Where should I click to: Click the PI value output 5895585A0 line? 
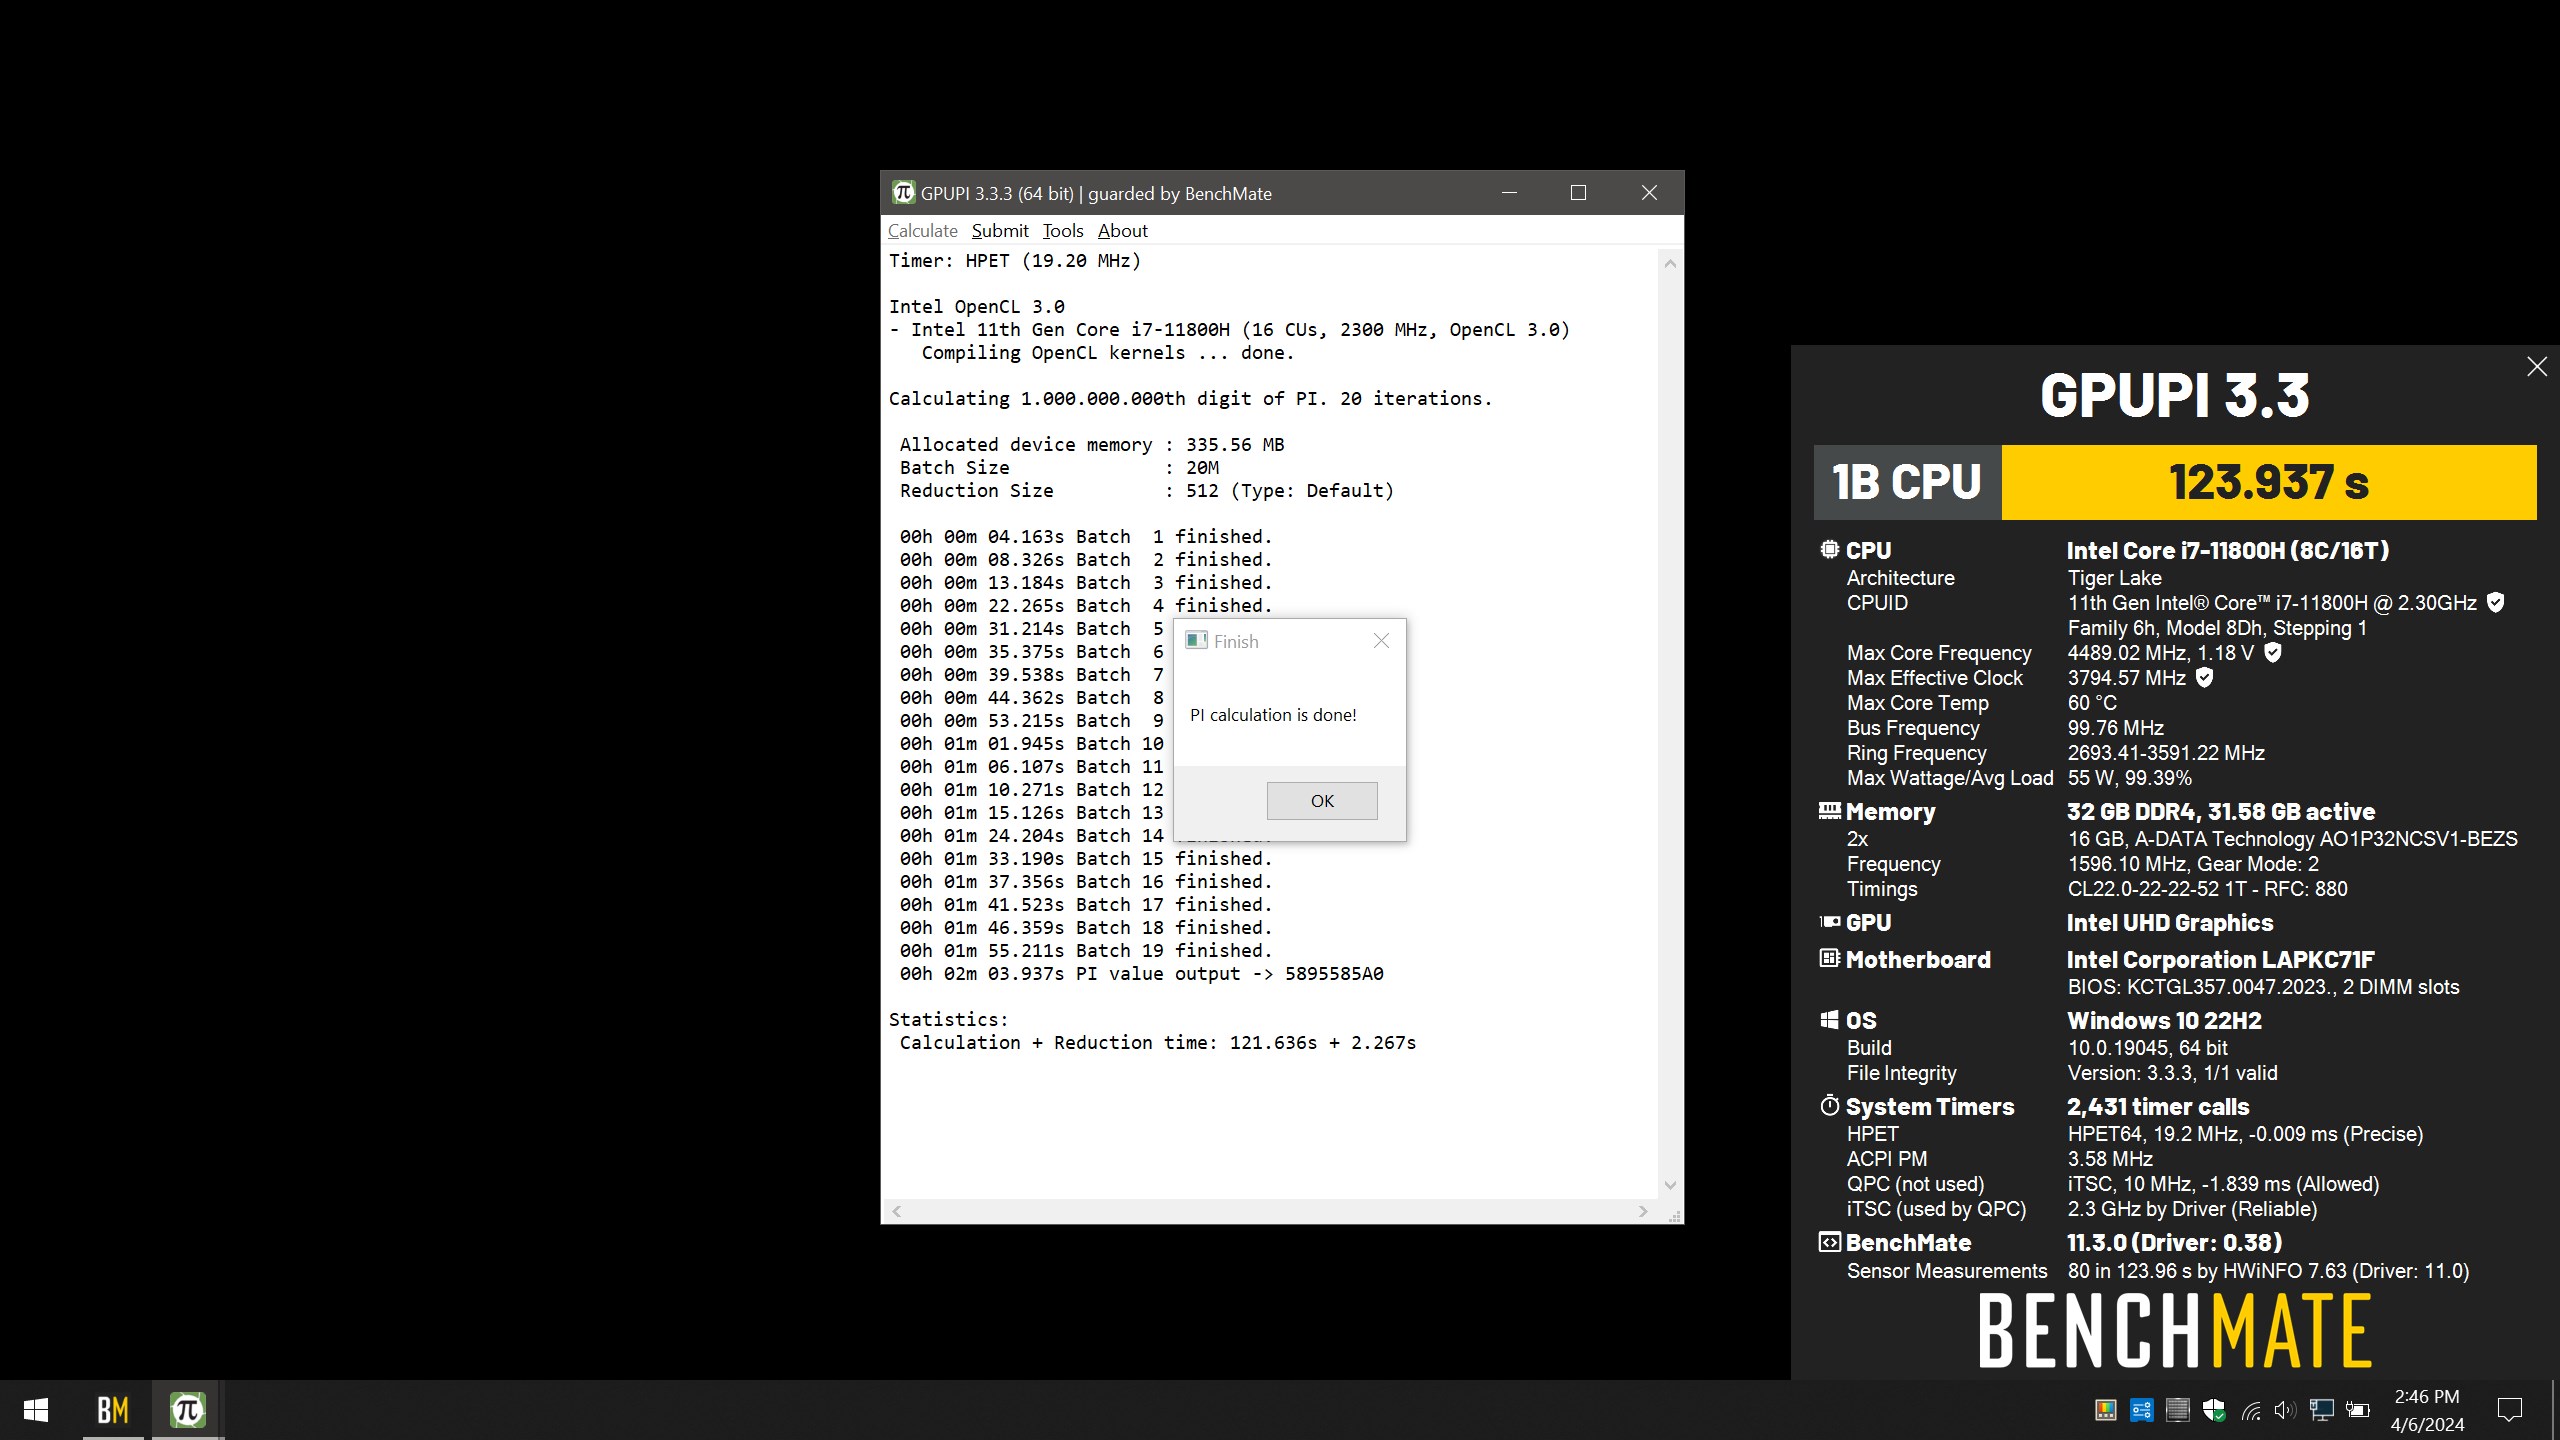(x=1141, y=974)
